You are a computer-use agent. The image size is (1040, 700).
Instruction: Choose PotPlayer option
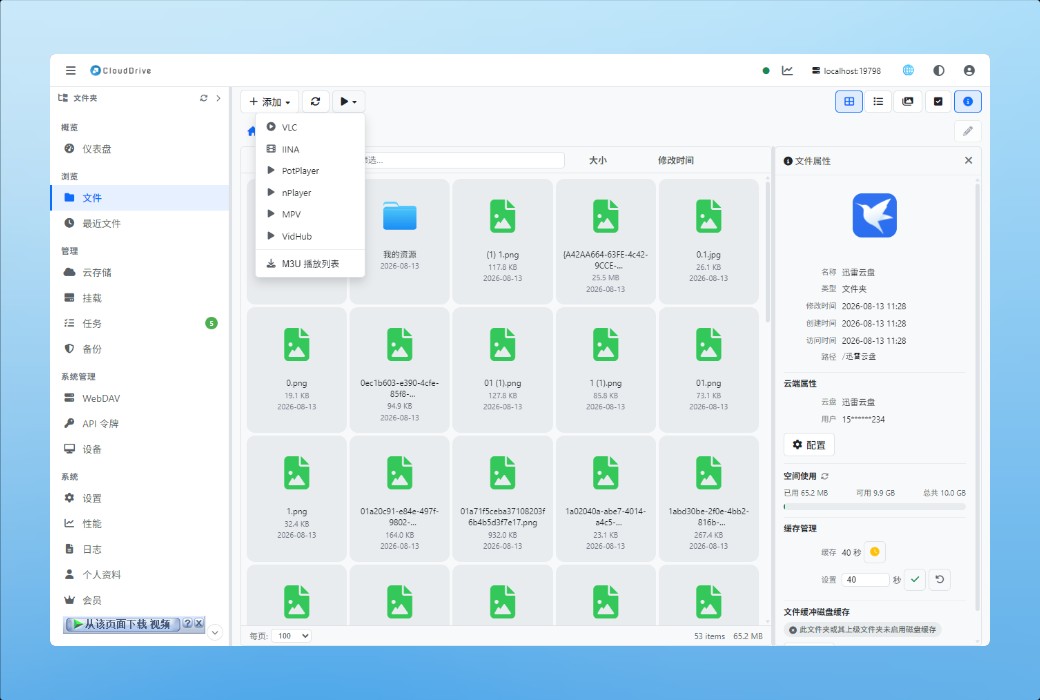click(310, 171)
